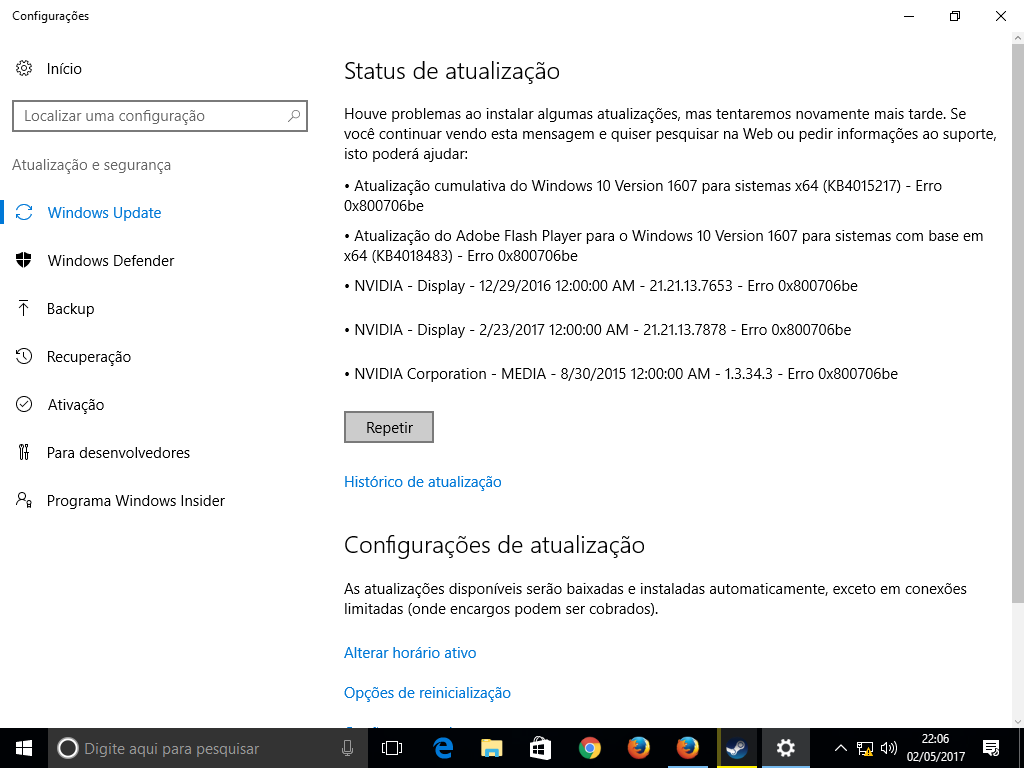Click the Backup arrow icon

24,308
